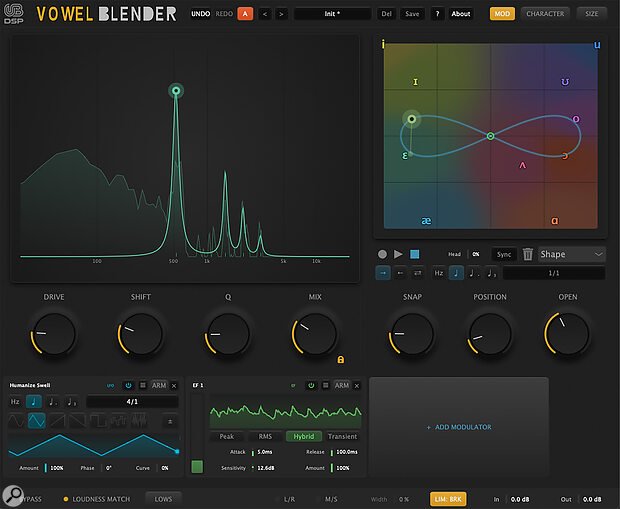
Task: Remove the EF 1 modulator with X
Action: [x=357, y=386]
